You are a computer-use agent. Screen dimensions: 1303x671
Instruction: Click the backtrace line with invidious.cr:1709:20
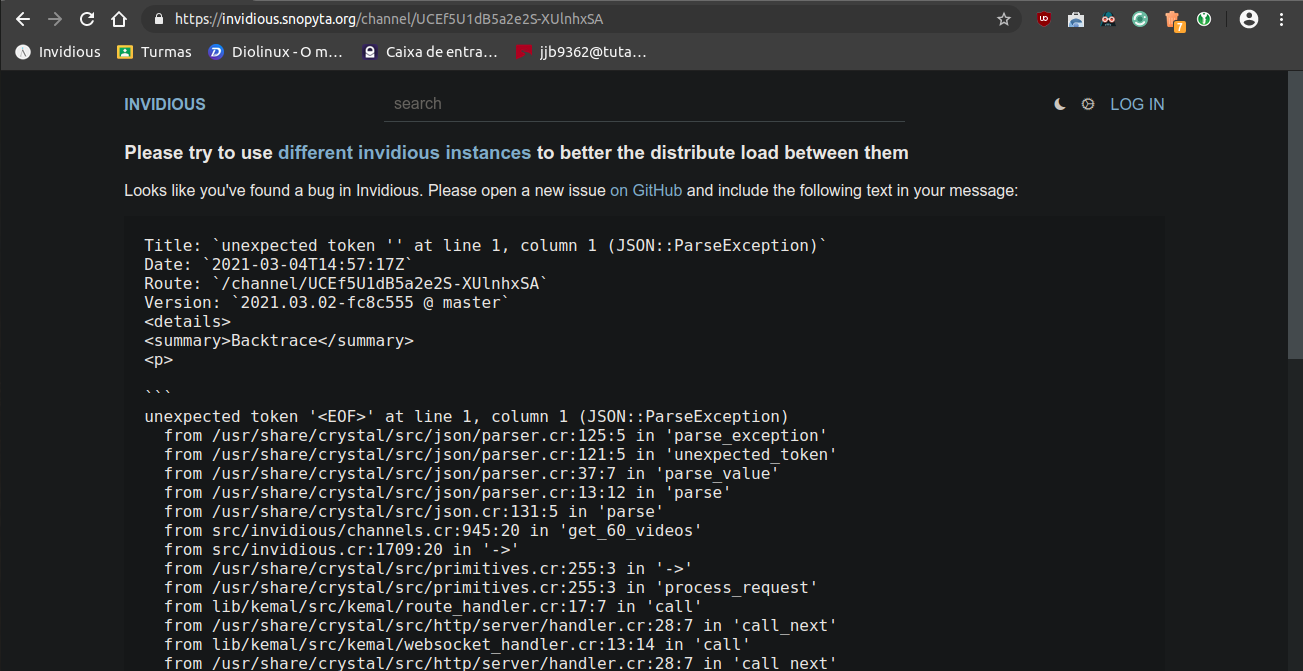click(342, 549)
